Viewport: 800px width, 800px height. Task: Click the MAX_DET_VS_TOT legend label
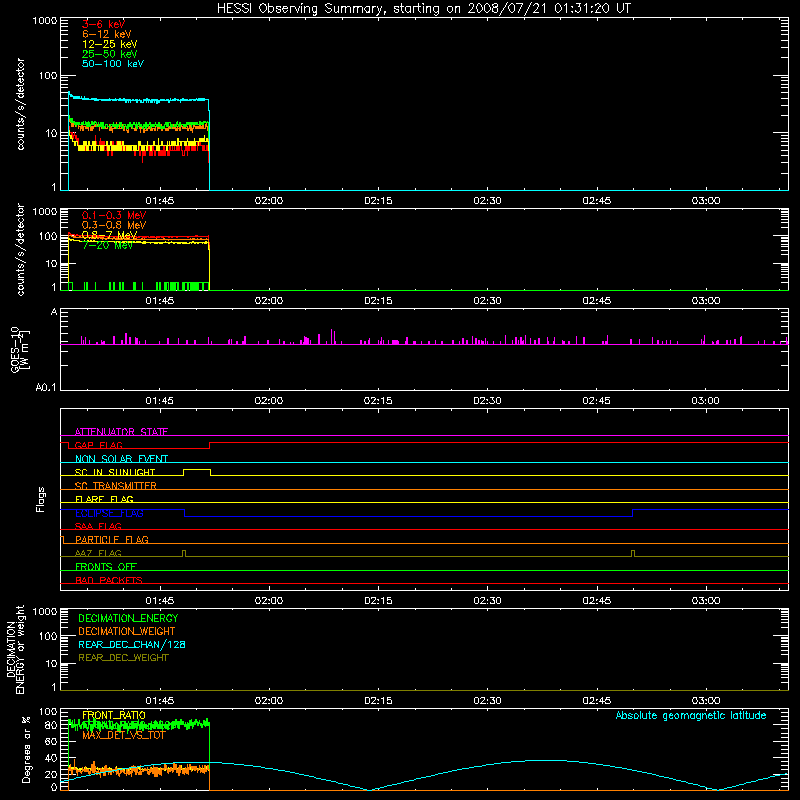(x=123, y=735)
